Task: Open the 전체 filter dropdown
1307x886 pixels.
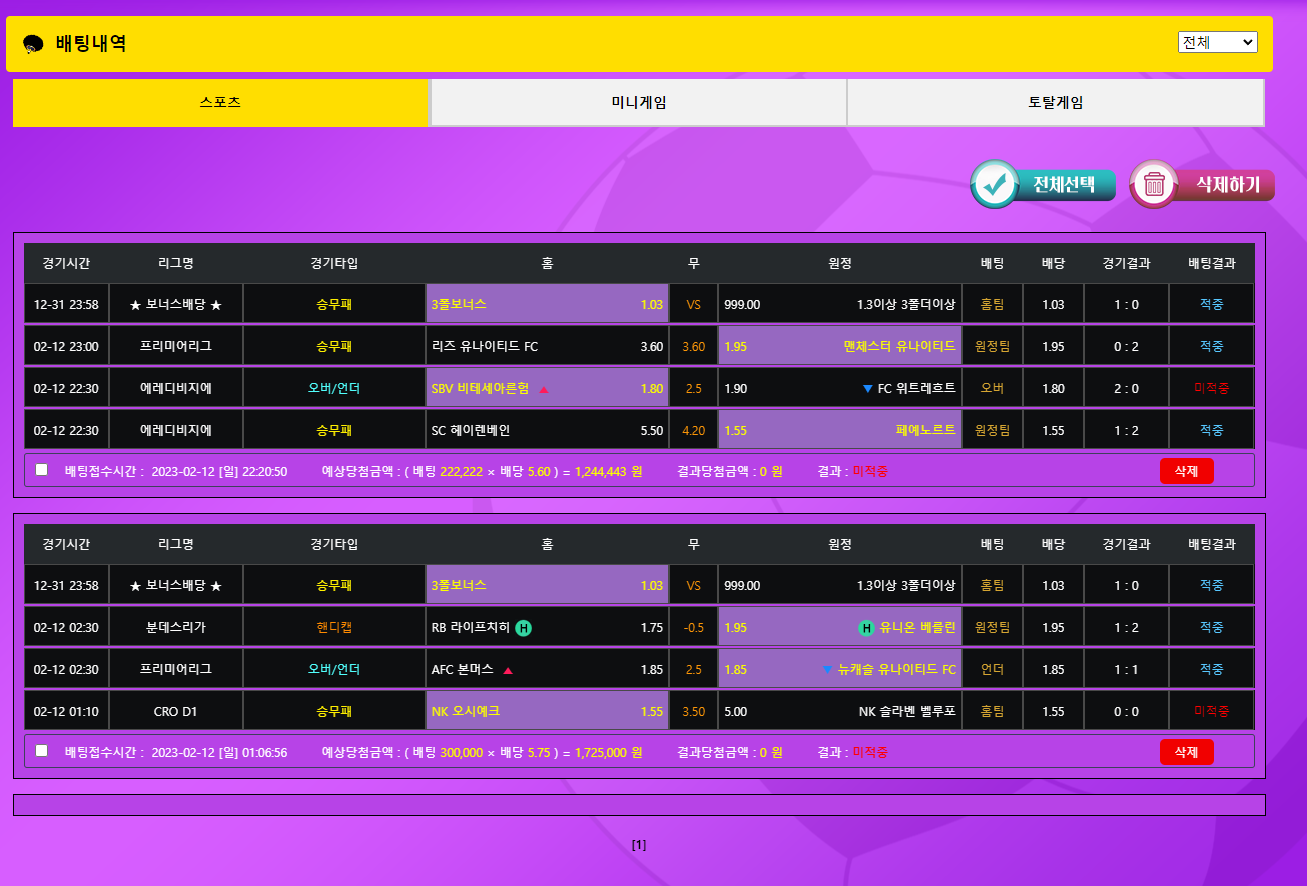Action: pos(1217,42)
